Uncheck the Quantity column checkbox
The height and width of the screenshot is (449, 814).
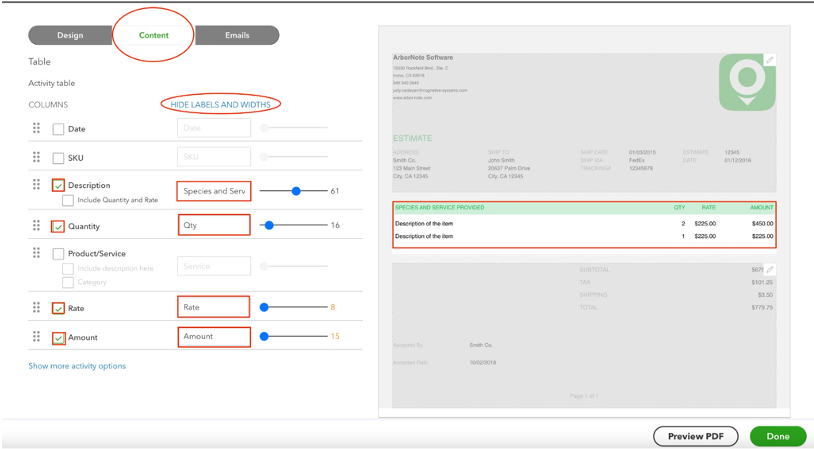tap(58, 226)
